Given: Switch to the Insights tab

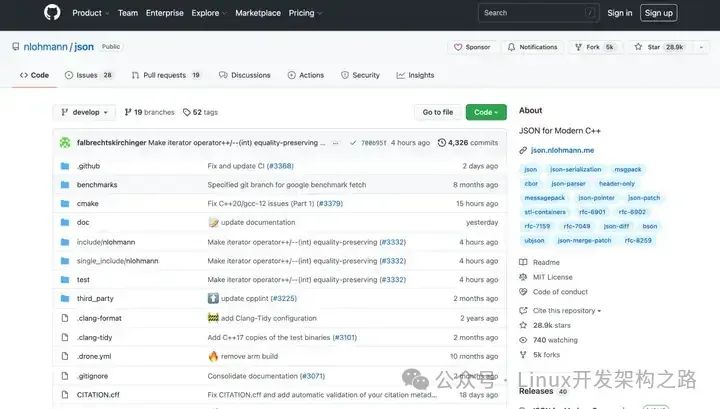Looking at the screenshot, I should pyautogui.click(x=415, y=75).
